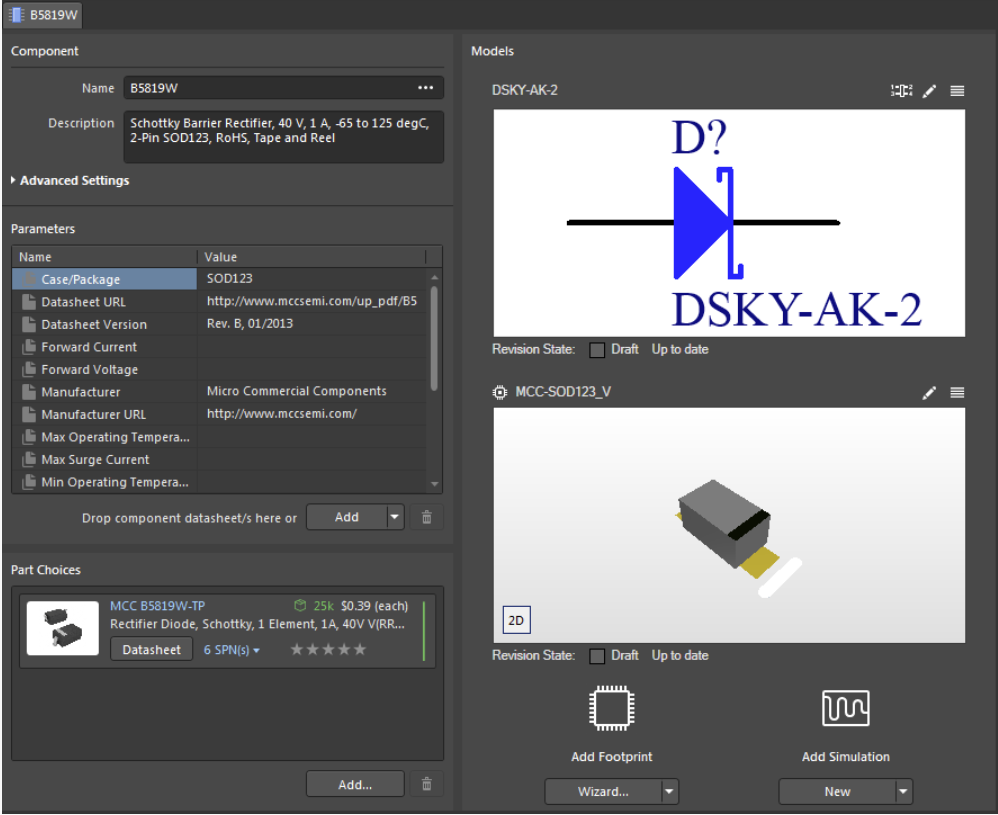Click the Value column header in Parameters
This screenshot has height=815, width=998.
[x=312, y=257]
